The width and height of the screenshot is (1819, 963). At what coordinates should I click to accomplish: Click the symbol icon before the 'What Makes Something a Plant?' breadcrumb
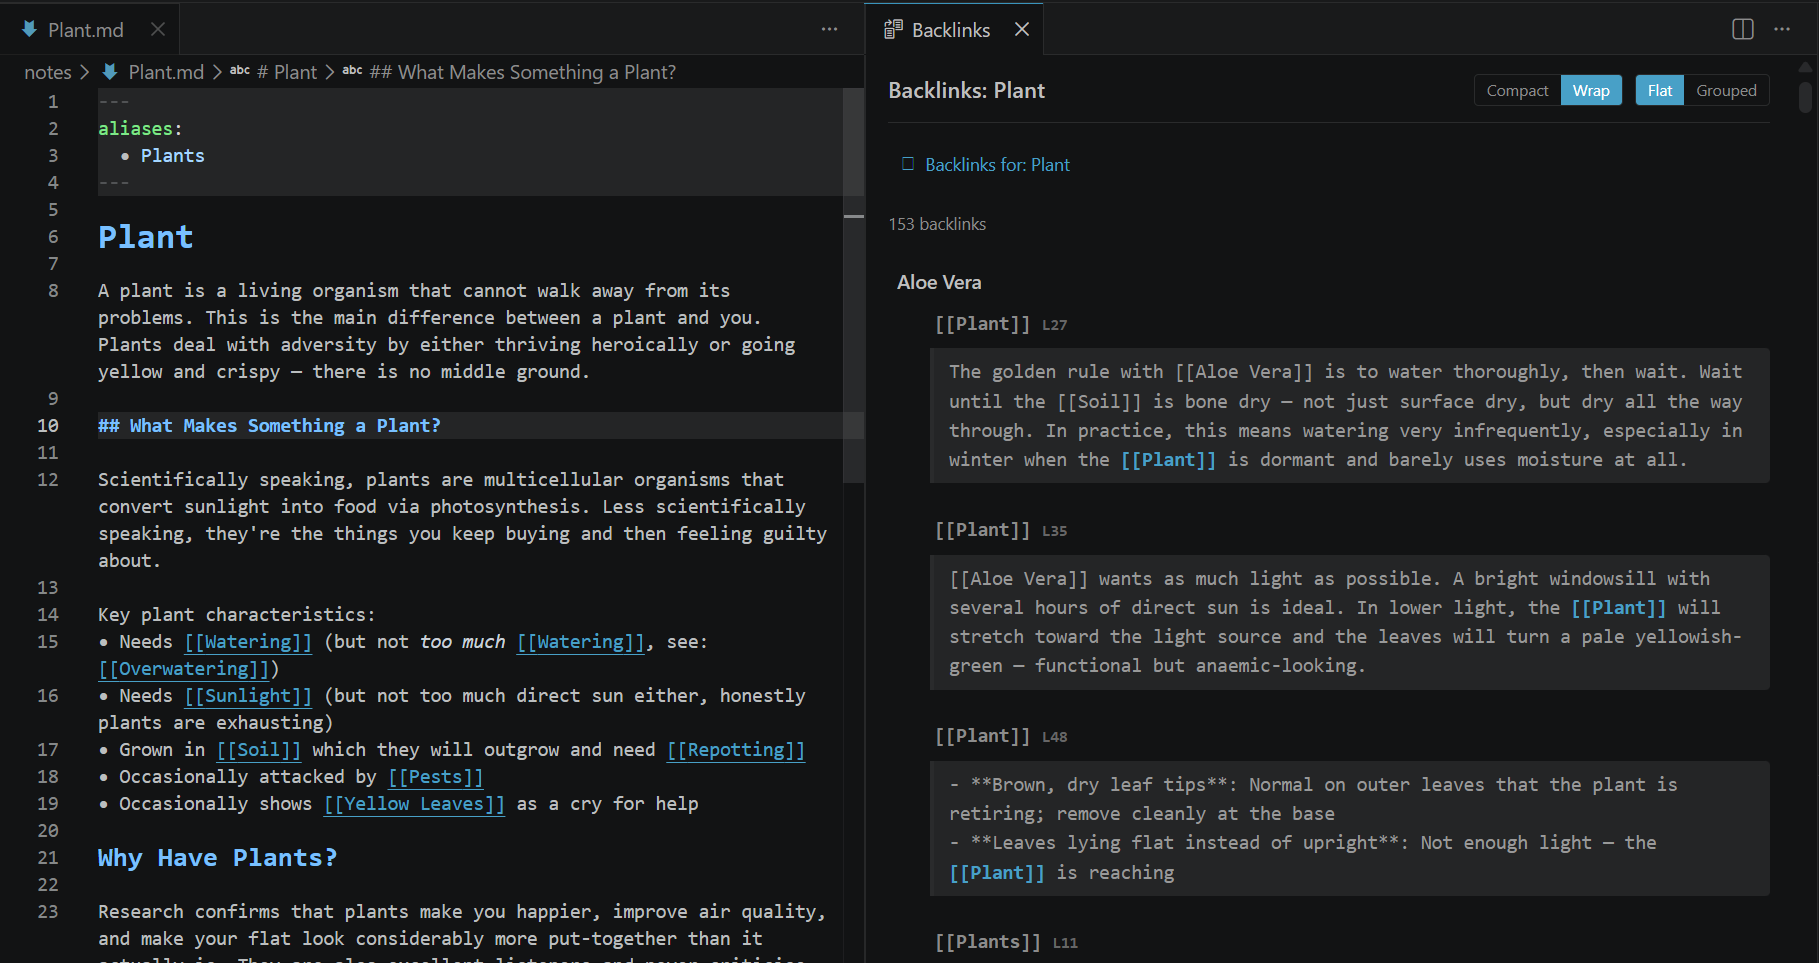(352, 71)
